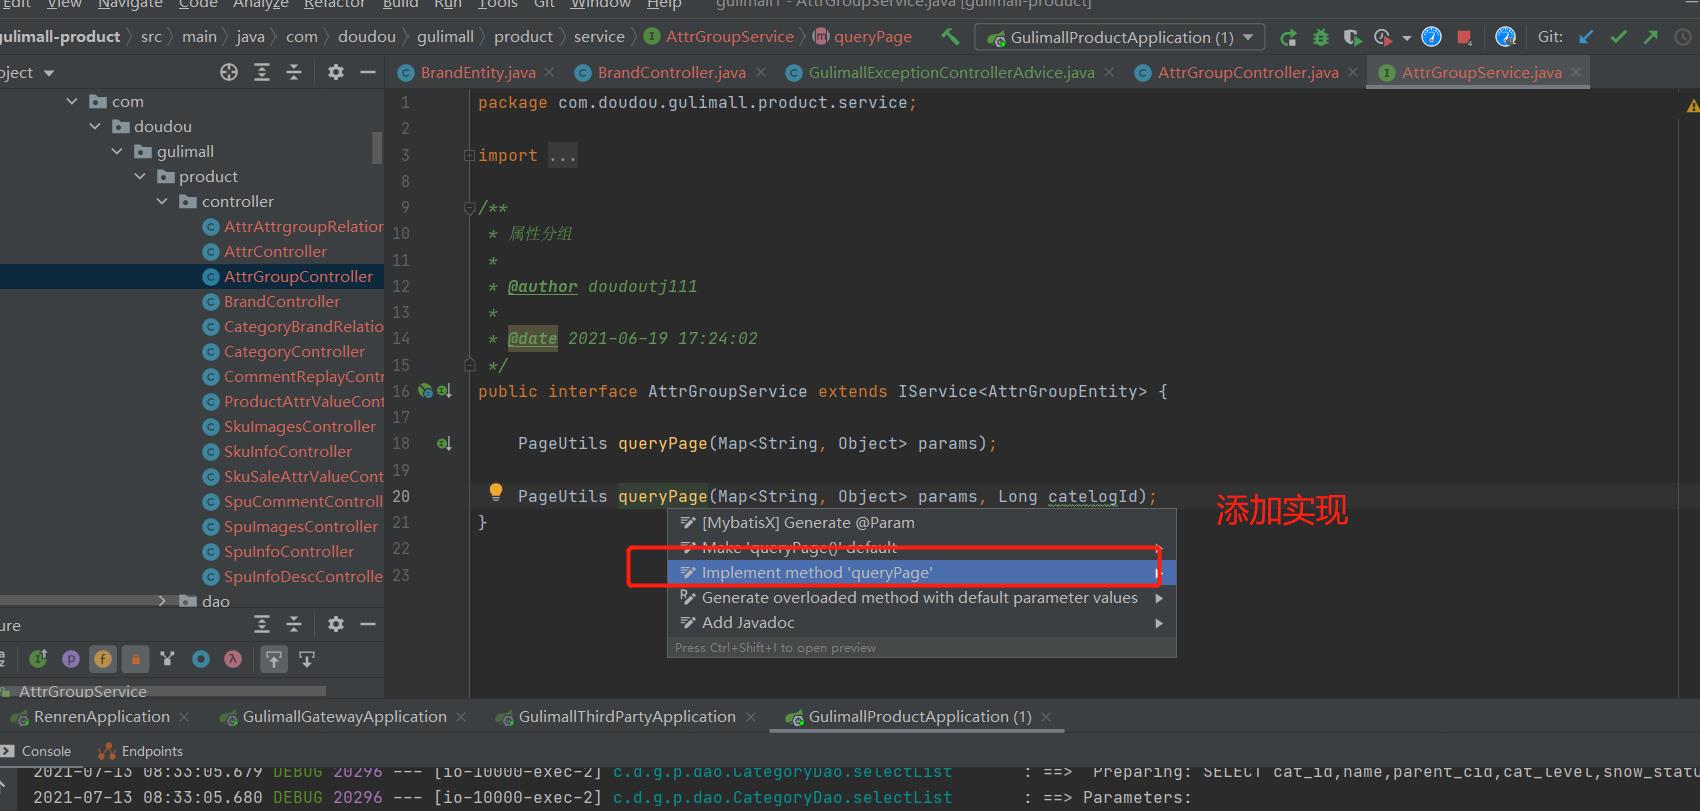Click the Build hammer icon
The image size is (1700, 811).
click(x=950, y=37)
